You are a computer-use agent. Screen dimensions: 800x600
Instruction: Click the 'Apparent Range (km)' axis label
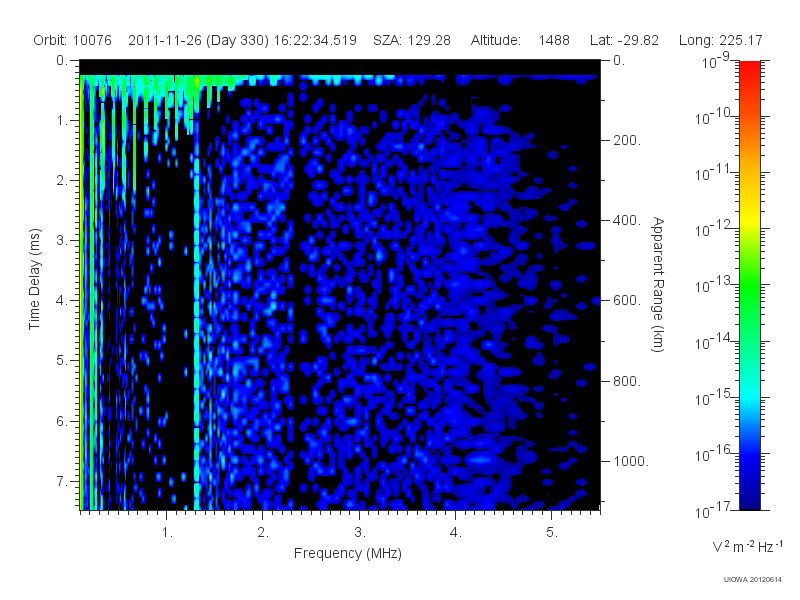(658, 284)
